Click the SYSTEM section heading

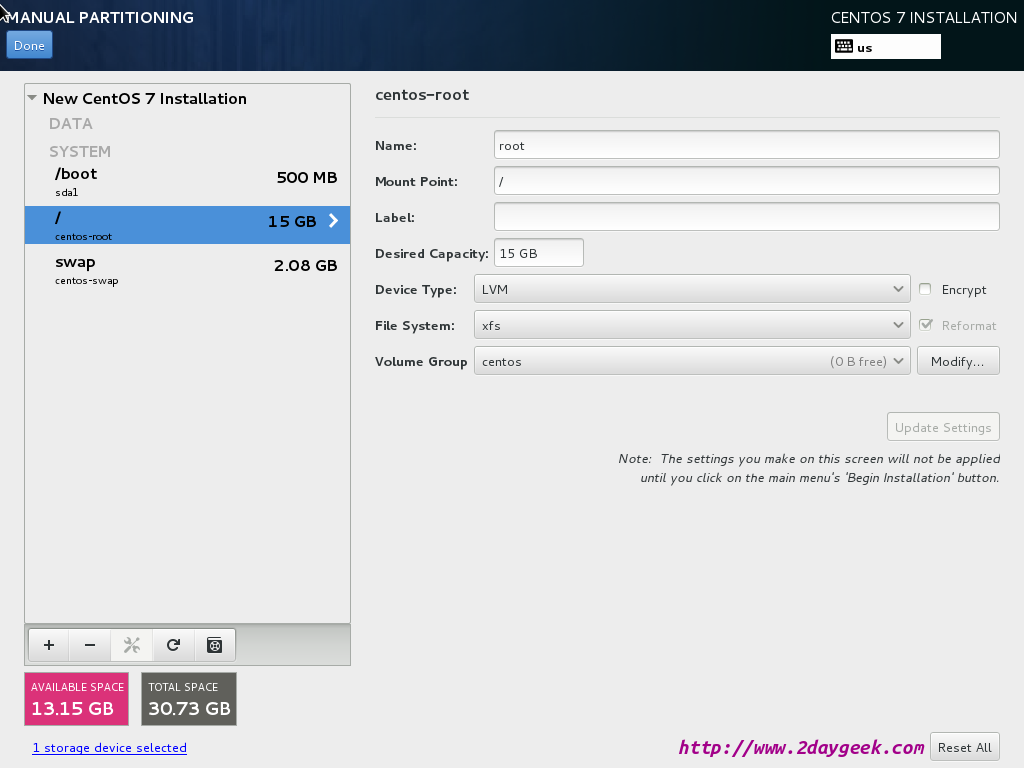point(80,152)
